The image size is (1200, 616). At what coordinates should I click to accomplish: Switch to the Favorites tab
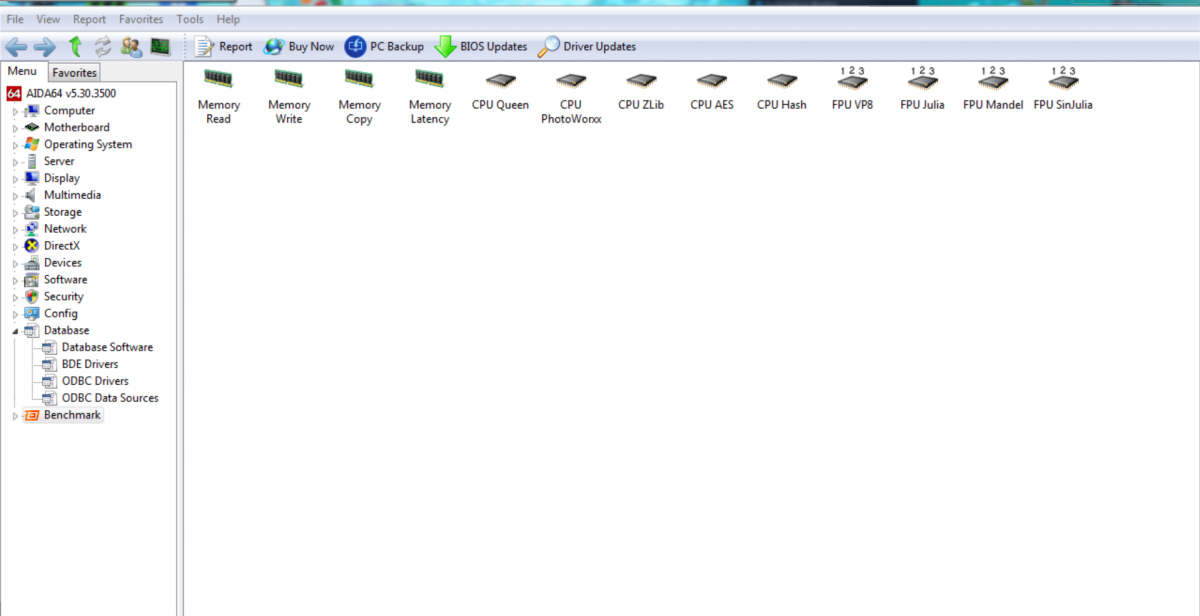(74, 72)
